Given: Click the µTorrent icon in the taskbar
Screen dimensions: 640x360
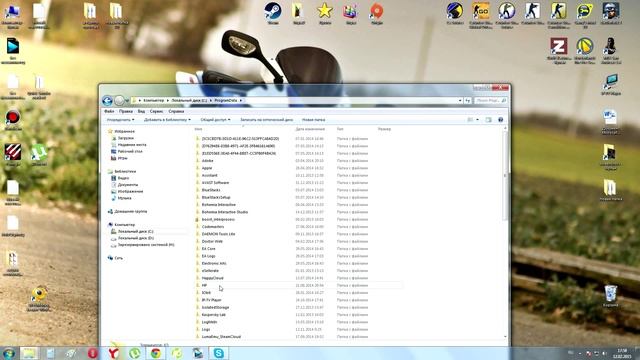Looking at the screenshot, I should pos(135,353).
